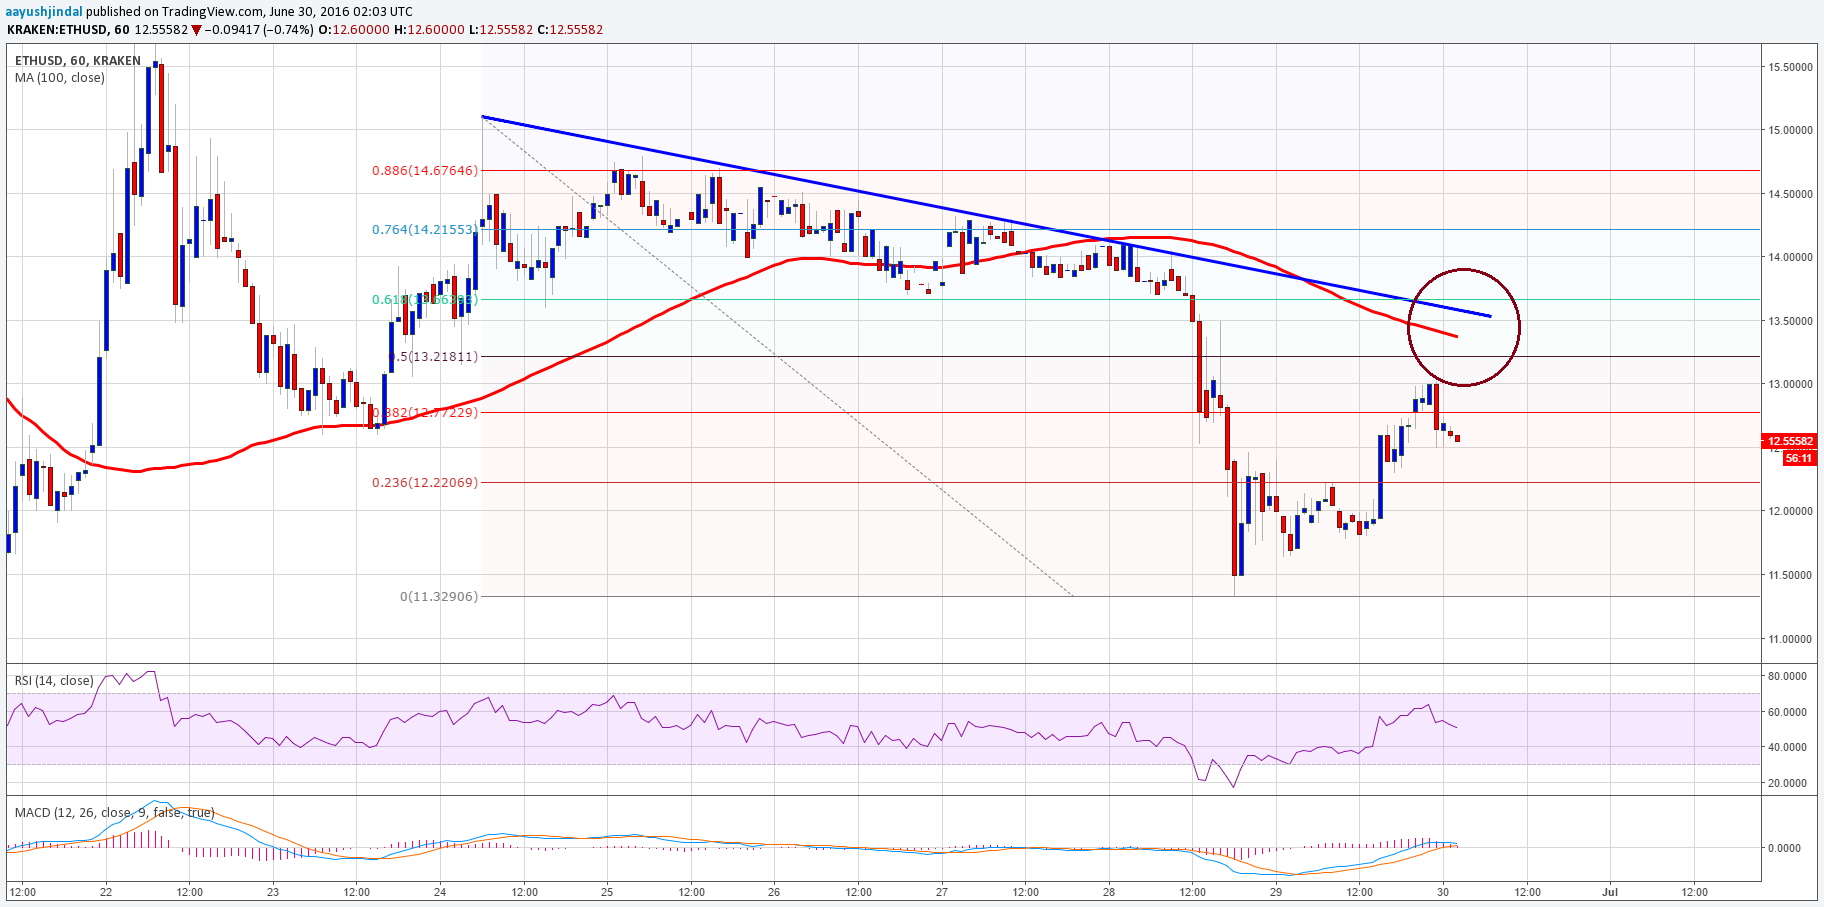Click the C:12.55582 close price value
The width and height of the screenshot is (1824, 907).
coord(571,30)
